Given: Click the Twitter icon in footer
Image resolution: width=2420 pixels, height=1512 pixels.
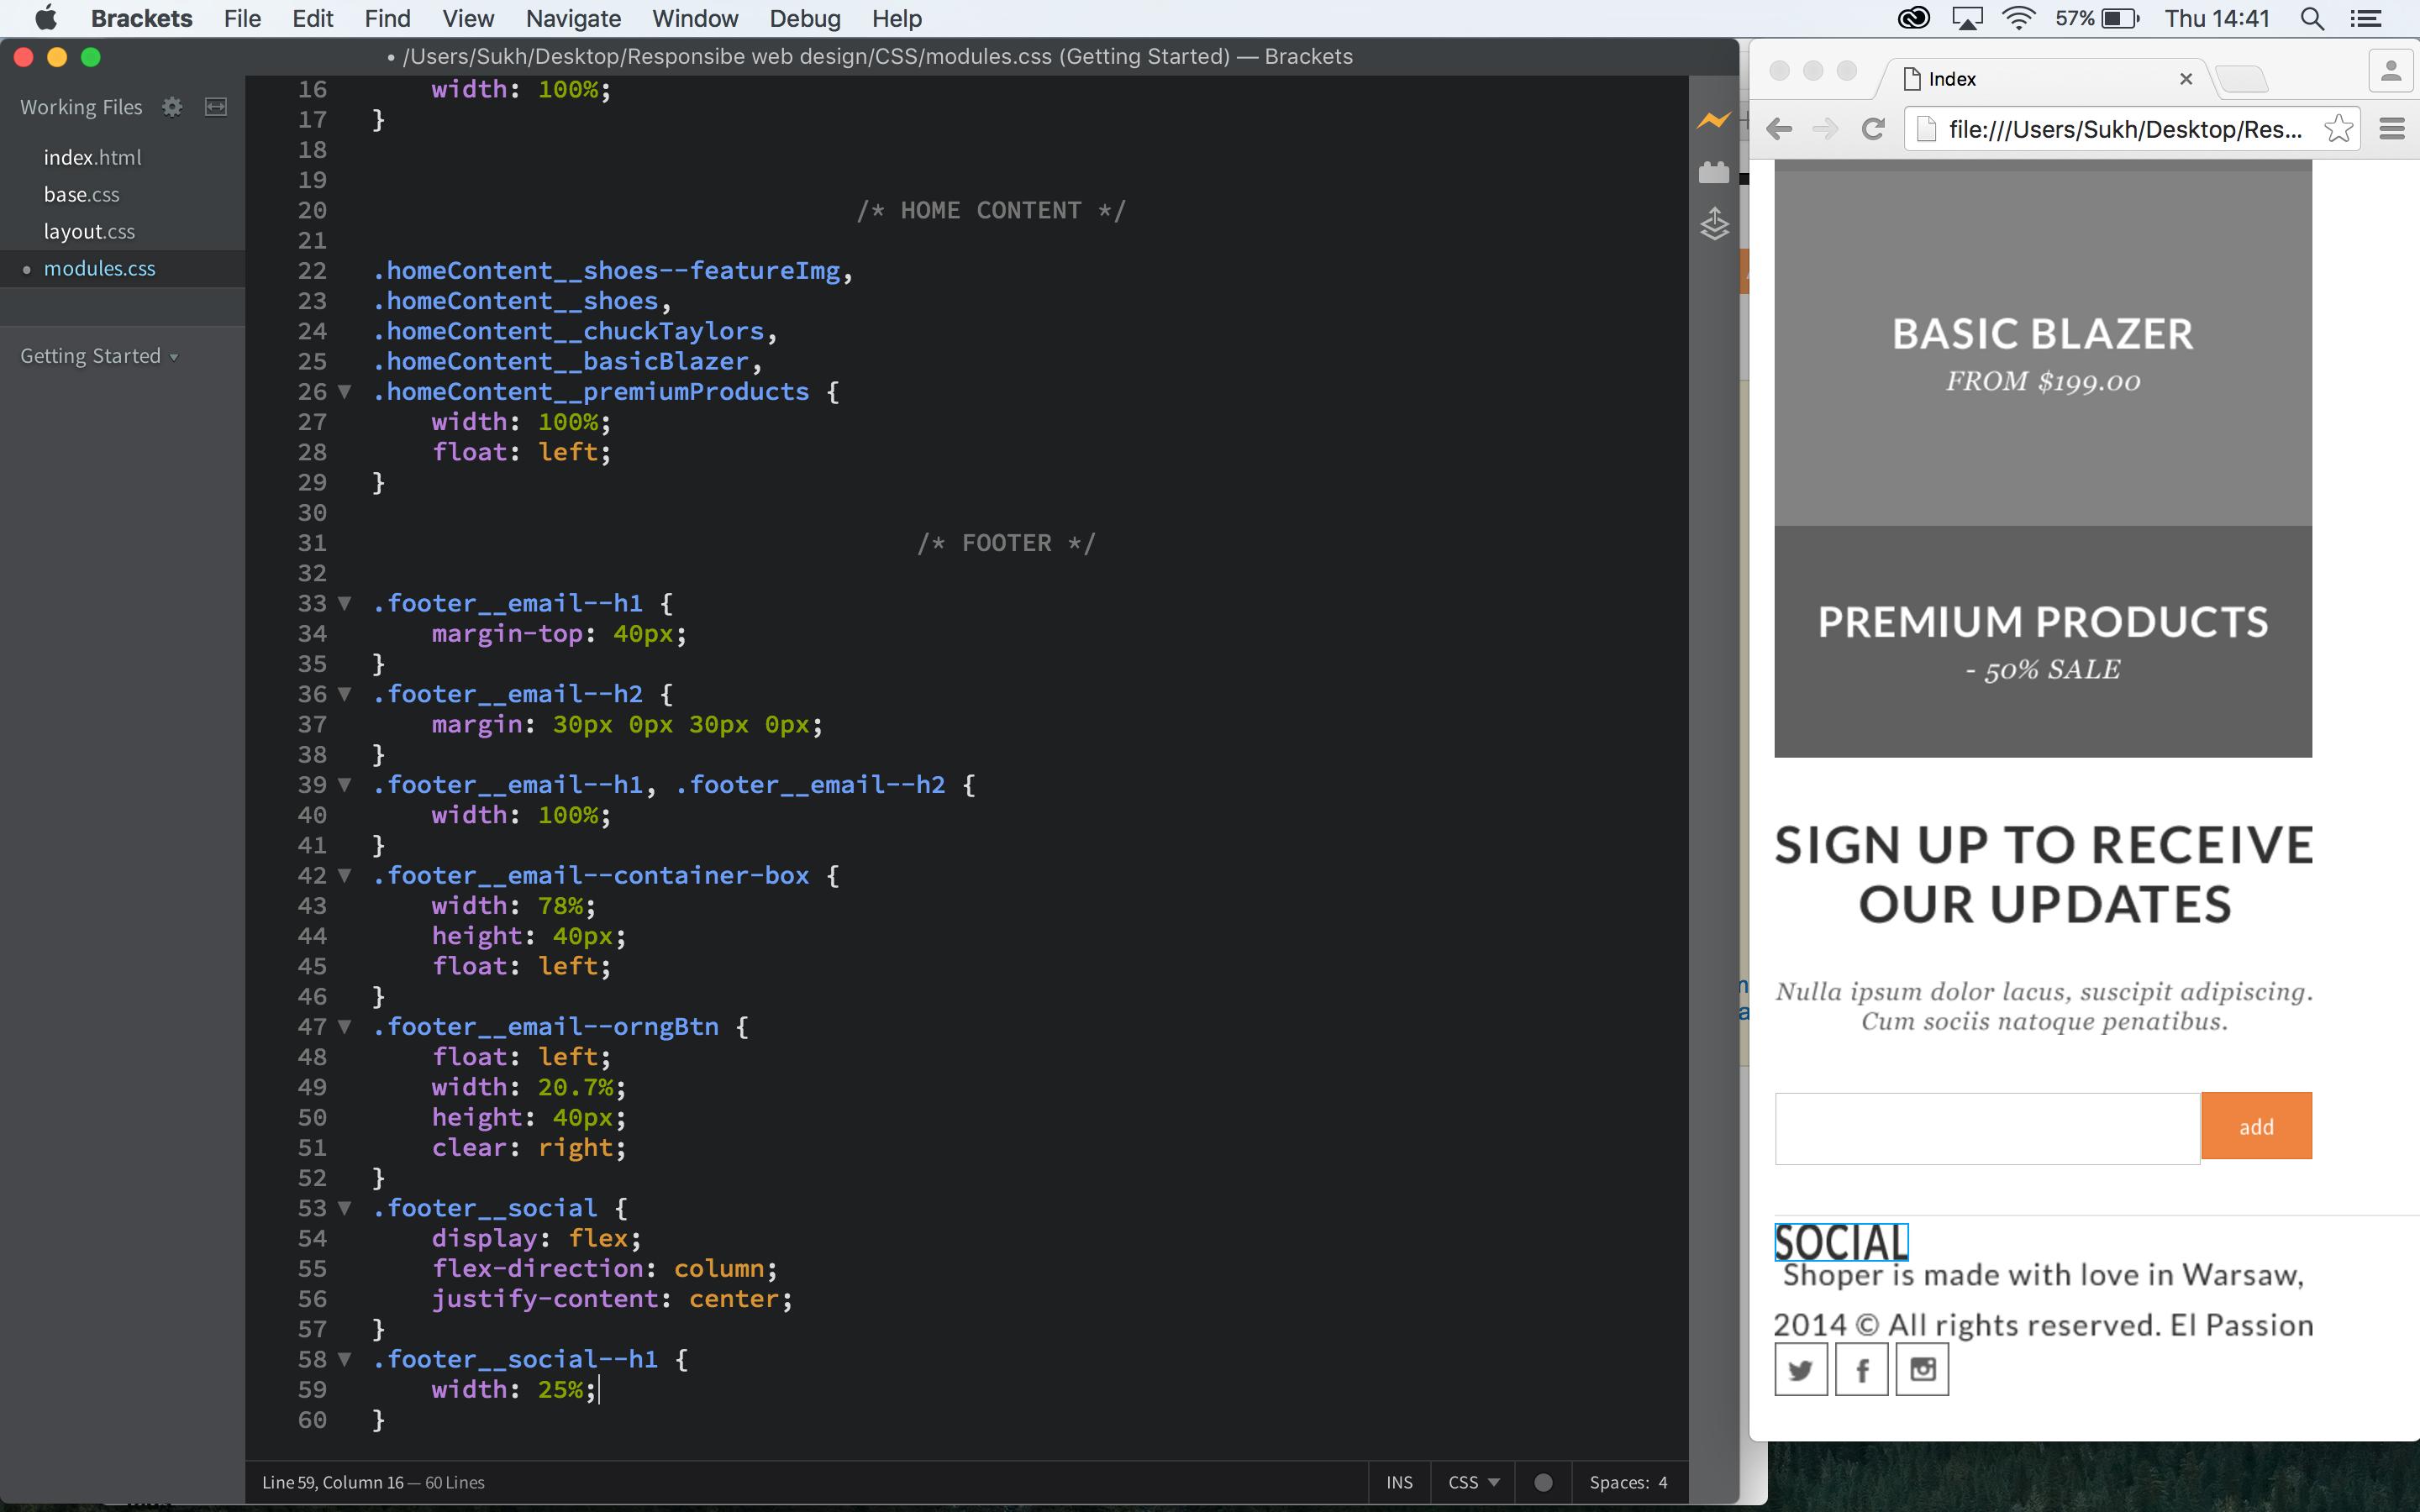Looking at the screenshot, I should (1800, 1369).
